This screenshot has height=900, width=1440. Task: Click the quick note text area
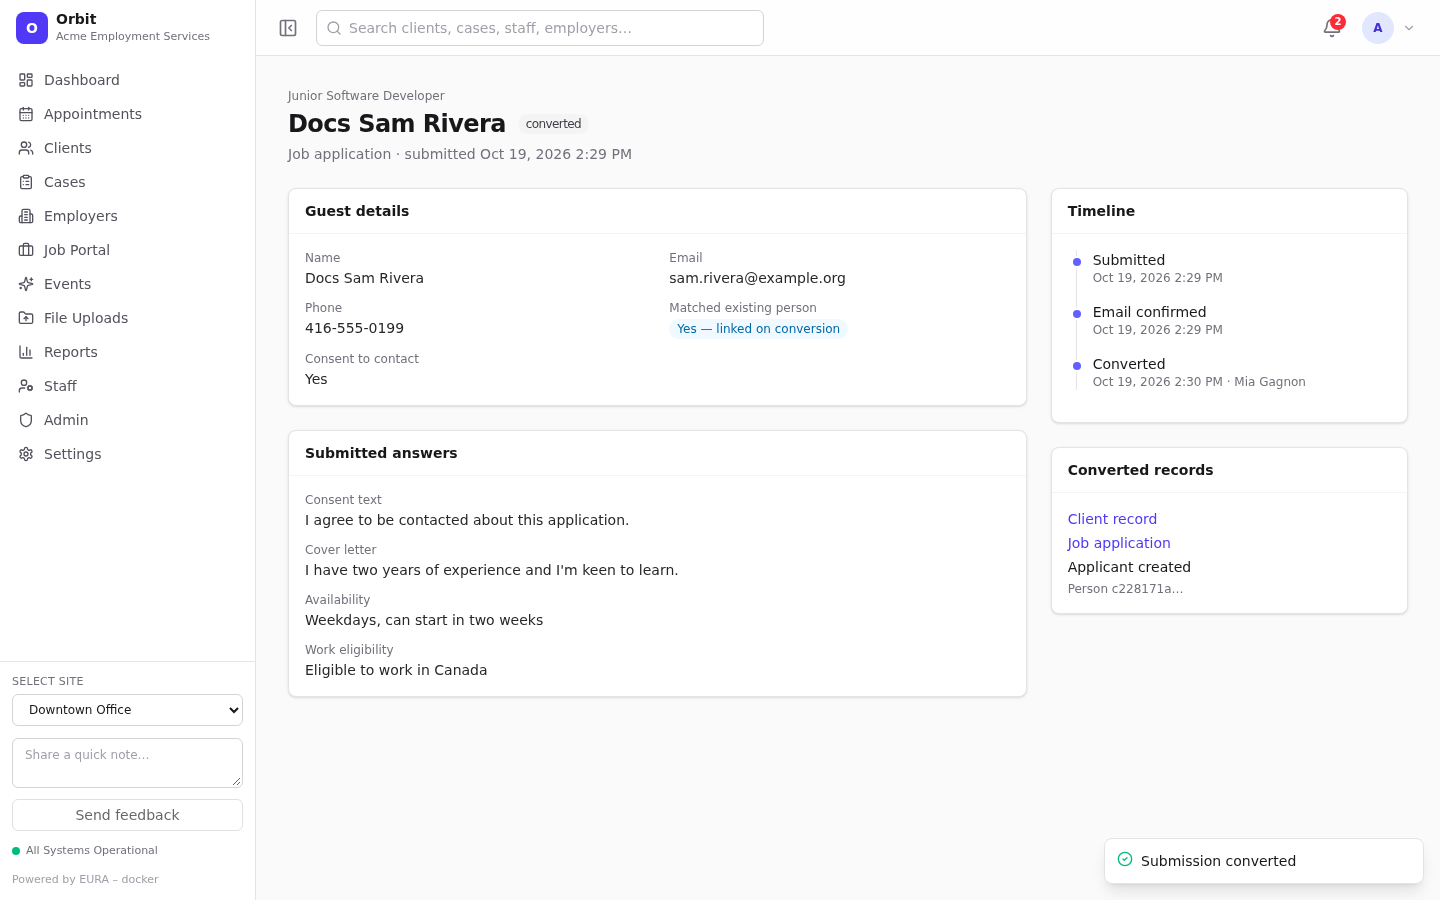pyautogui.click(x=127, y=763)
